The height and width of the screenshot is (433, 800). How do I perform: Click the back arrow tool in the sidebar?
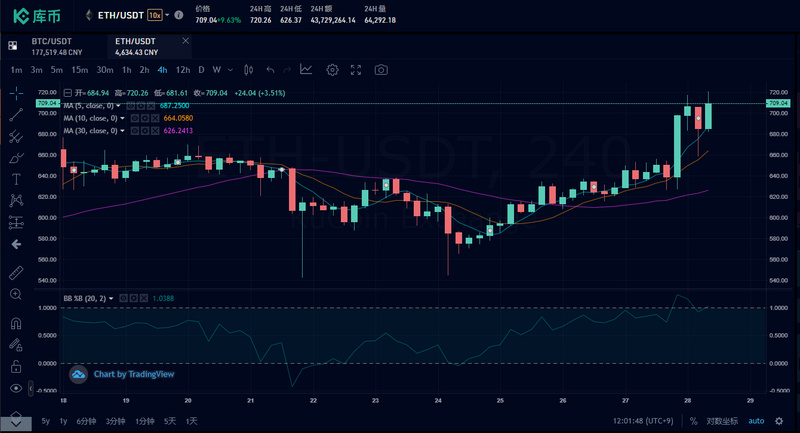[16, 245]
